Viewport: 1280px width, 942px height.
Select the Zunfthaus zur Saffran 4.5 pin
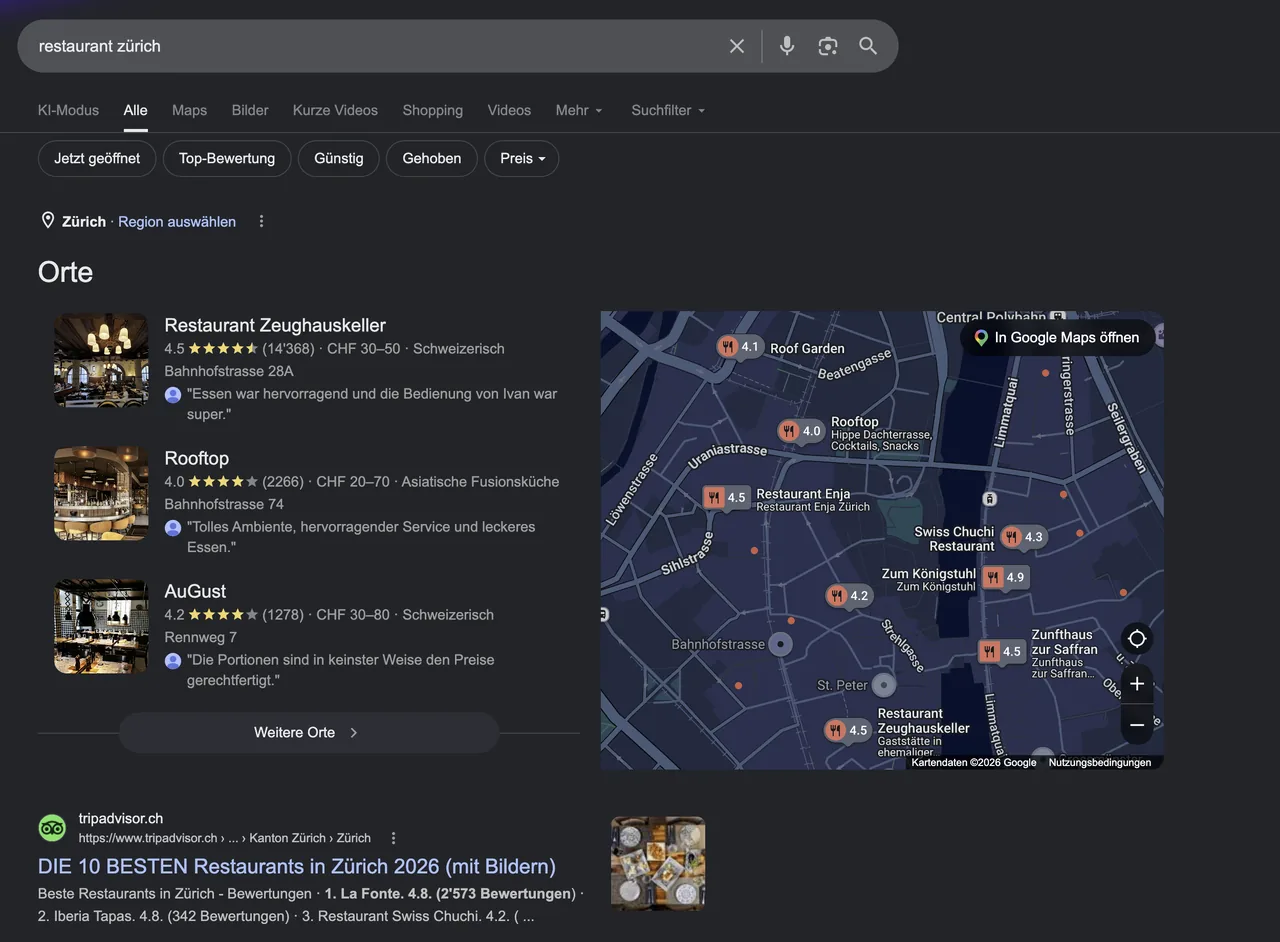1001,651
